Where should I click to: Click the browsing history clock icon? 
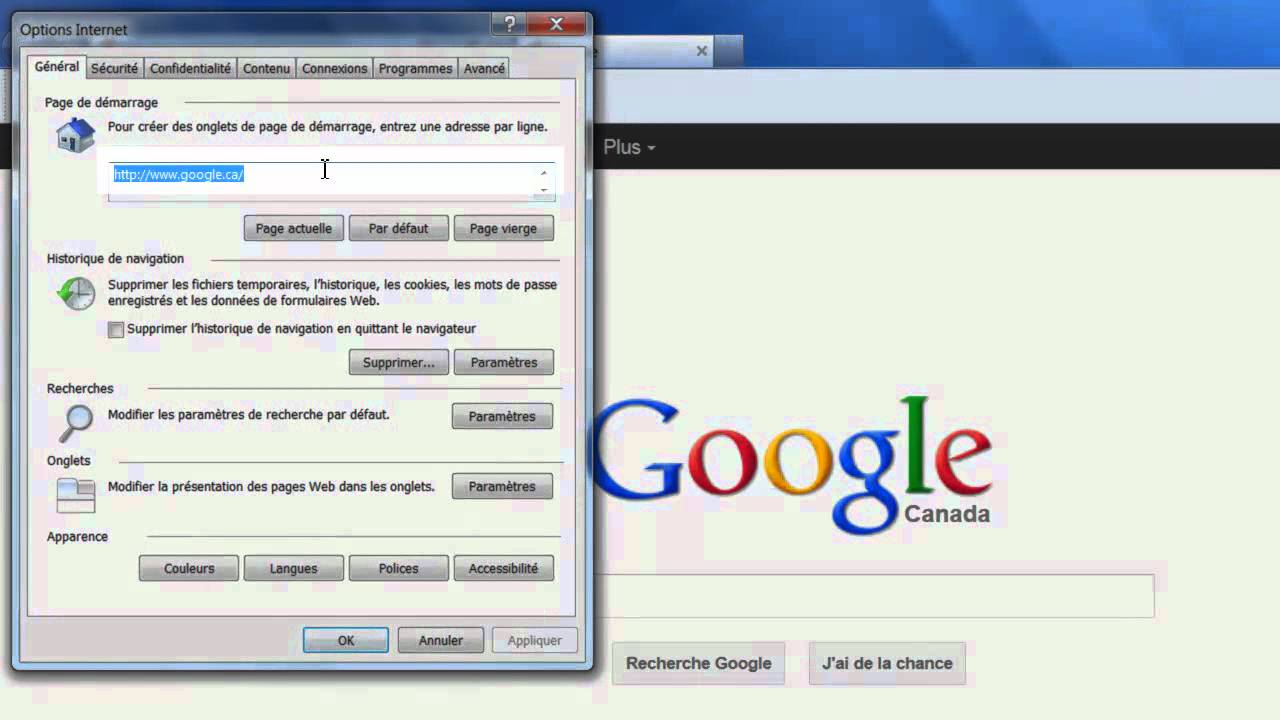pyautogui.click(x=75, y=293)
